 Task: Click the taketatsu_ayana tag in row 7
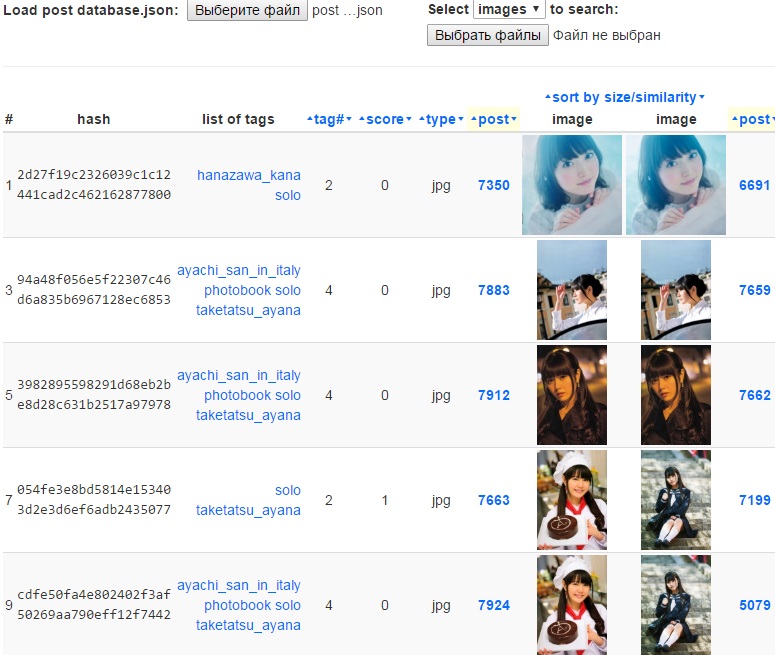pos(248,510)
